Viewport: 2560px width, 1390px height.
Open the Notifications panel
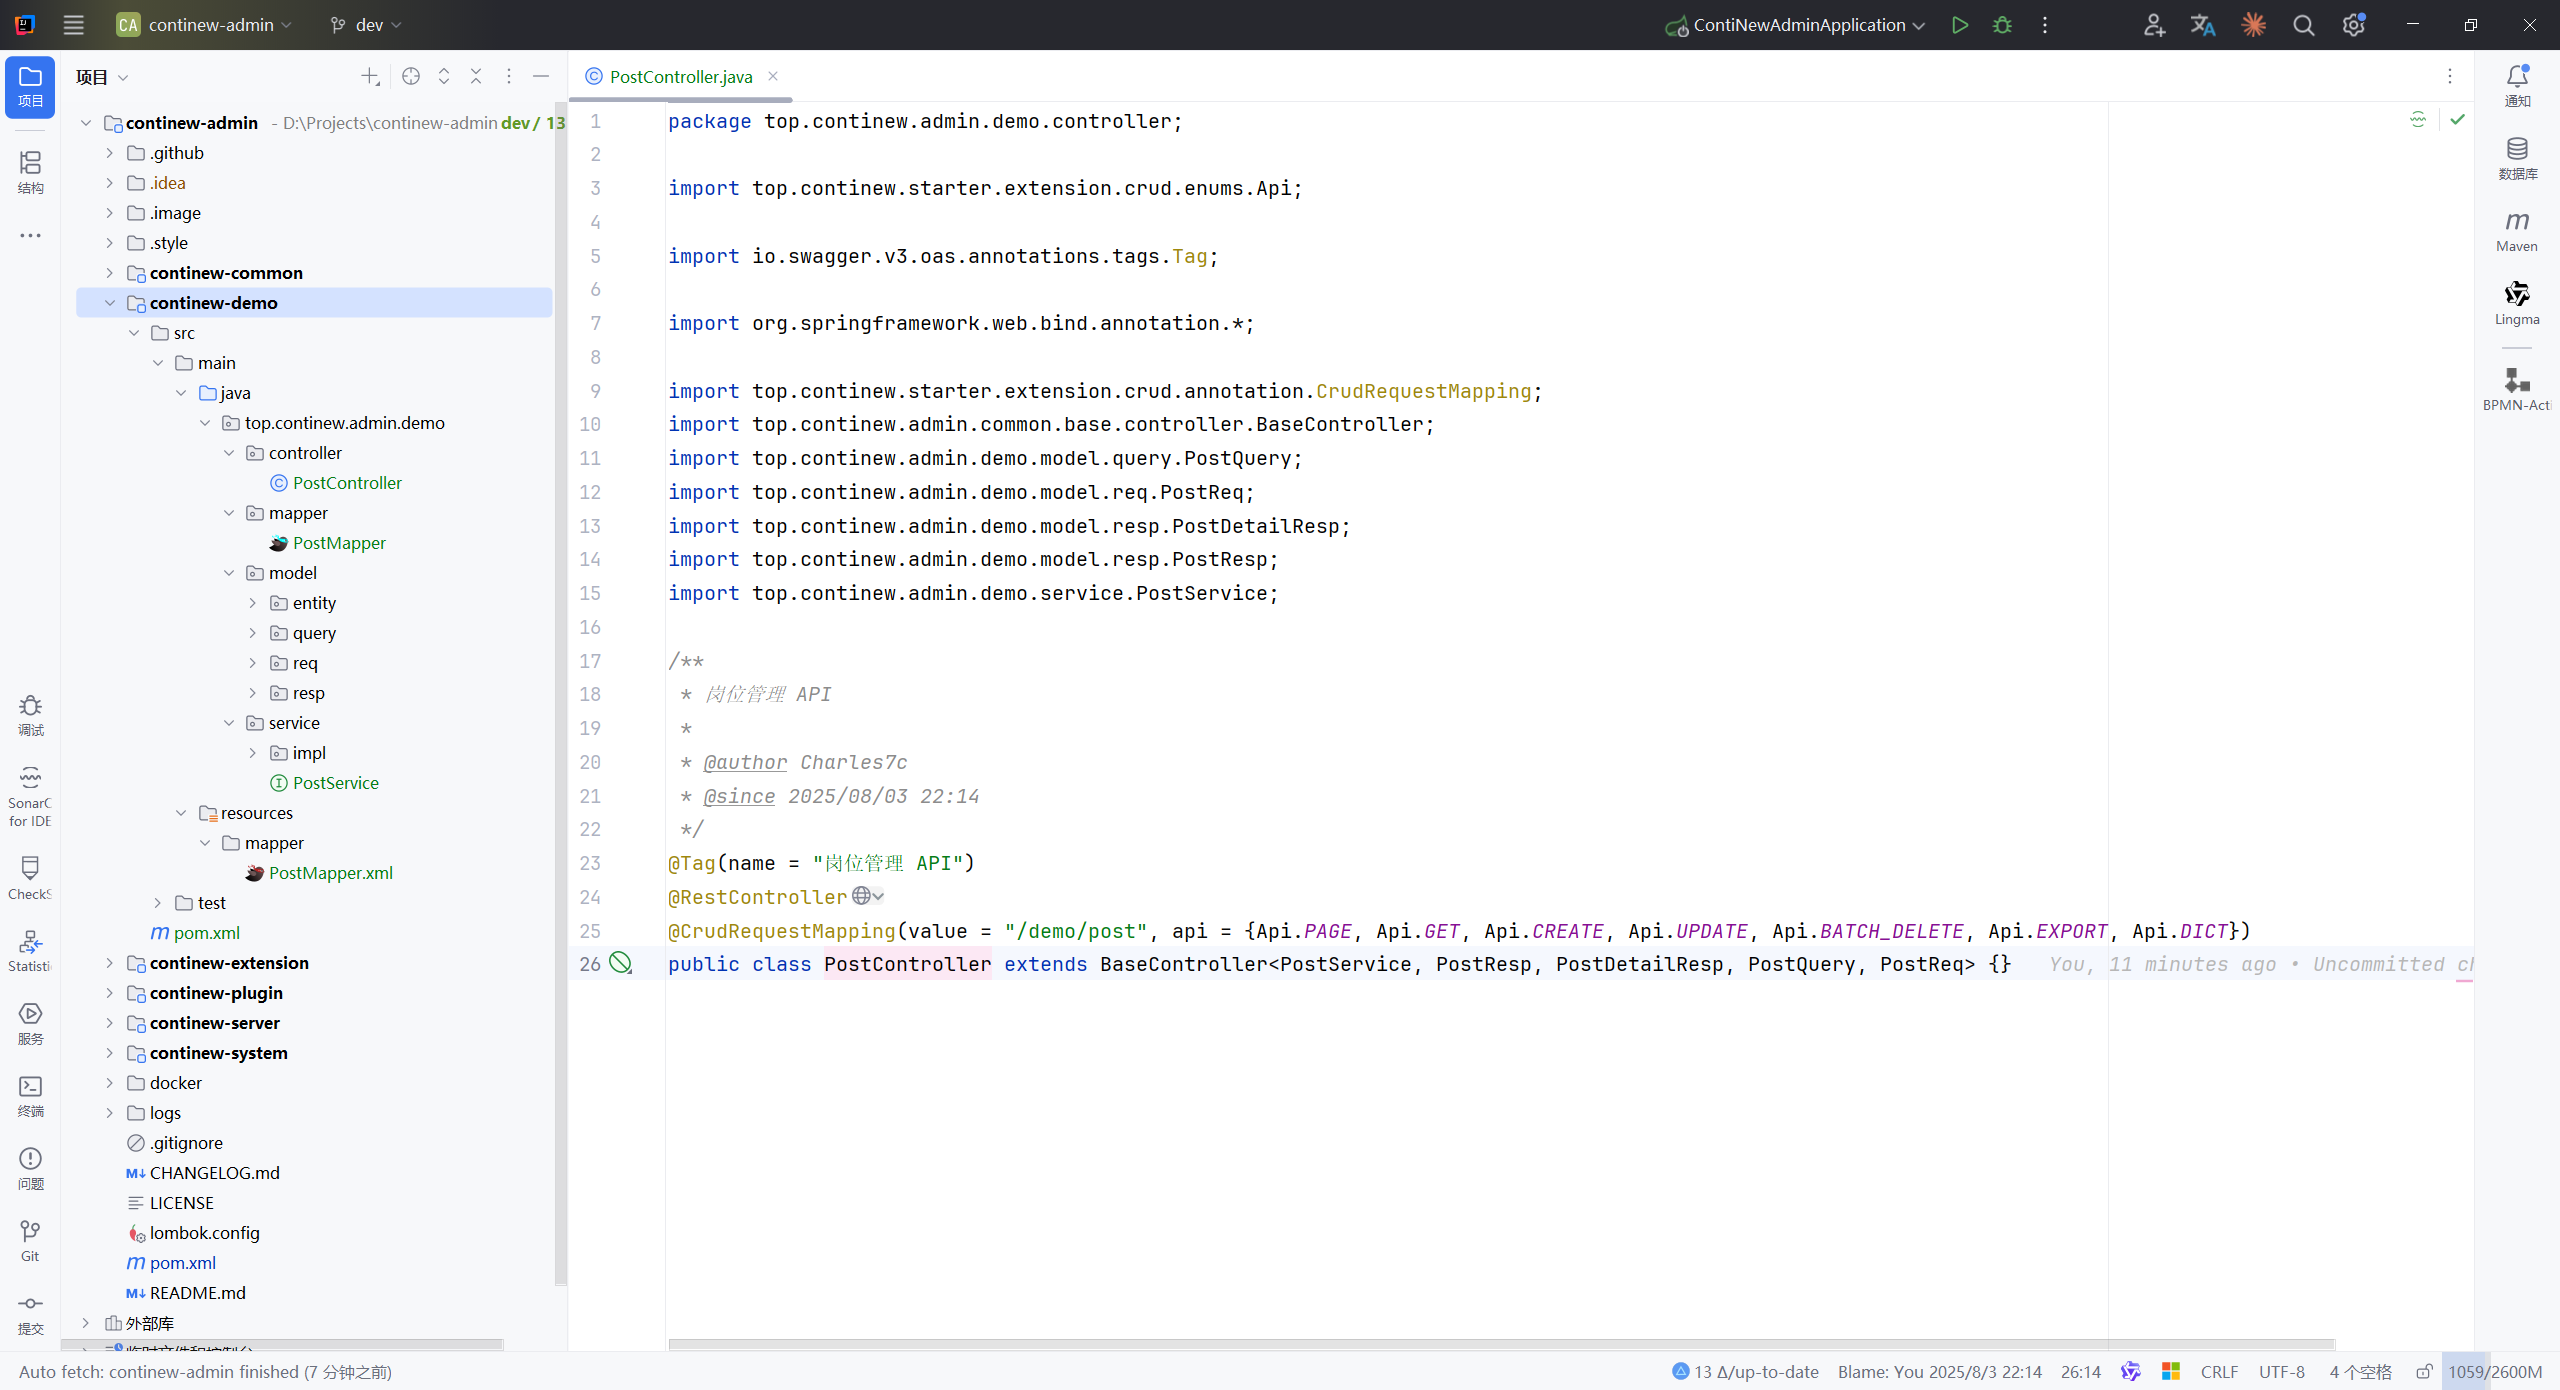[2517, 86]
